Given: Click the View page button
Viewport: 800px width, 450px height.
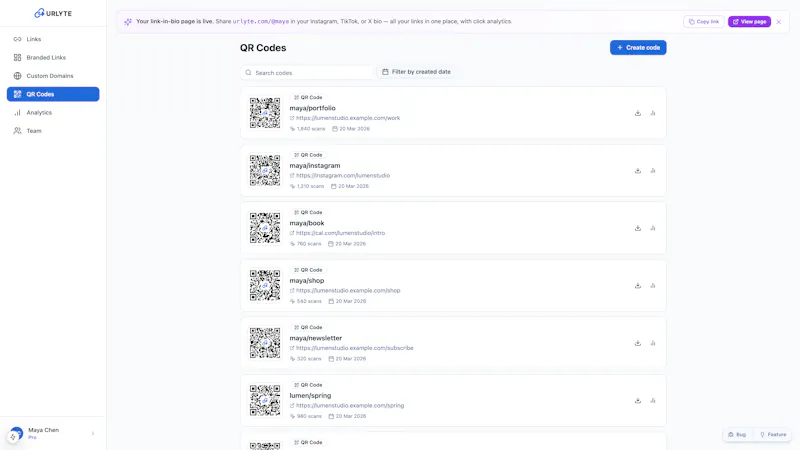Looking at the screenshot, I should [x=749, y=22].
